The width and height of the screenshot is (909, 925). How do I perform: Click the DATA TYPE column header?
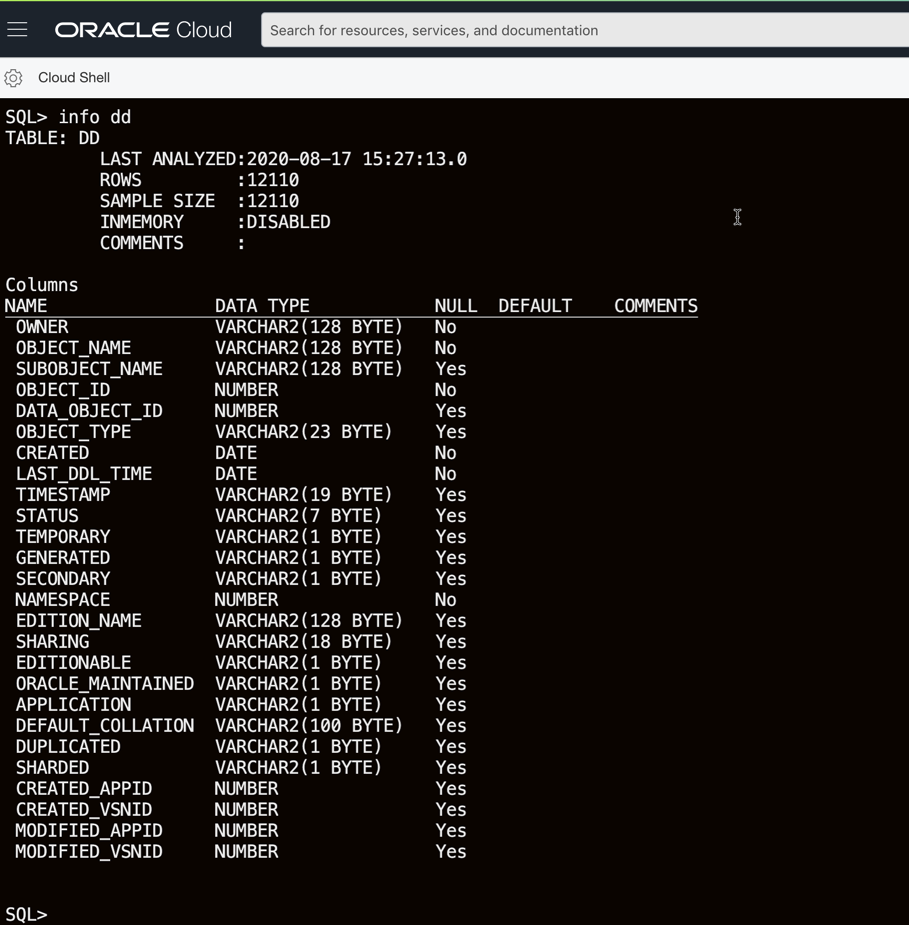tap(262, 306)
